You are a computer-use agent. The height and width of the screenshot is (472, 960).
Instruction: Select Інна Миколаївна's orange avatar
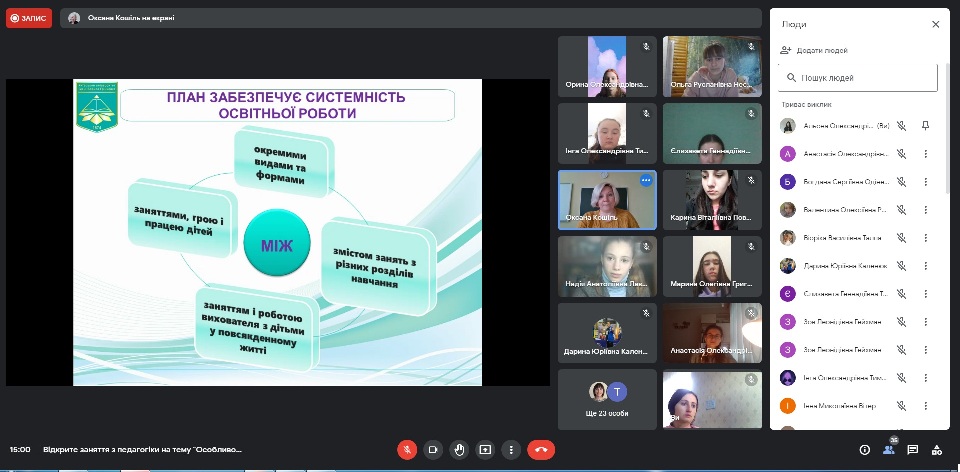[x=787, y=405]
